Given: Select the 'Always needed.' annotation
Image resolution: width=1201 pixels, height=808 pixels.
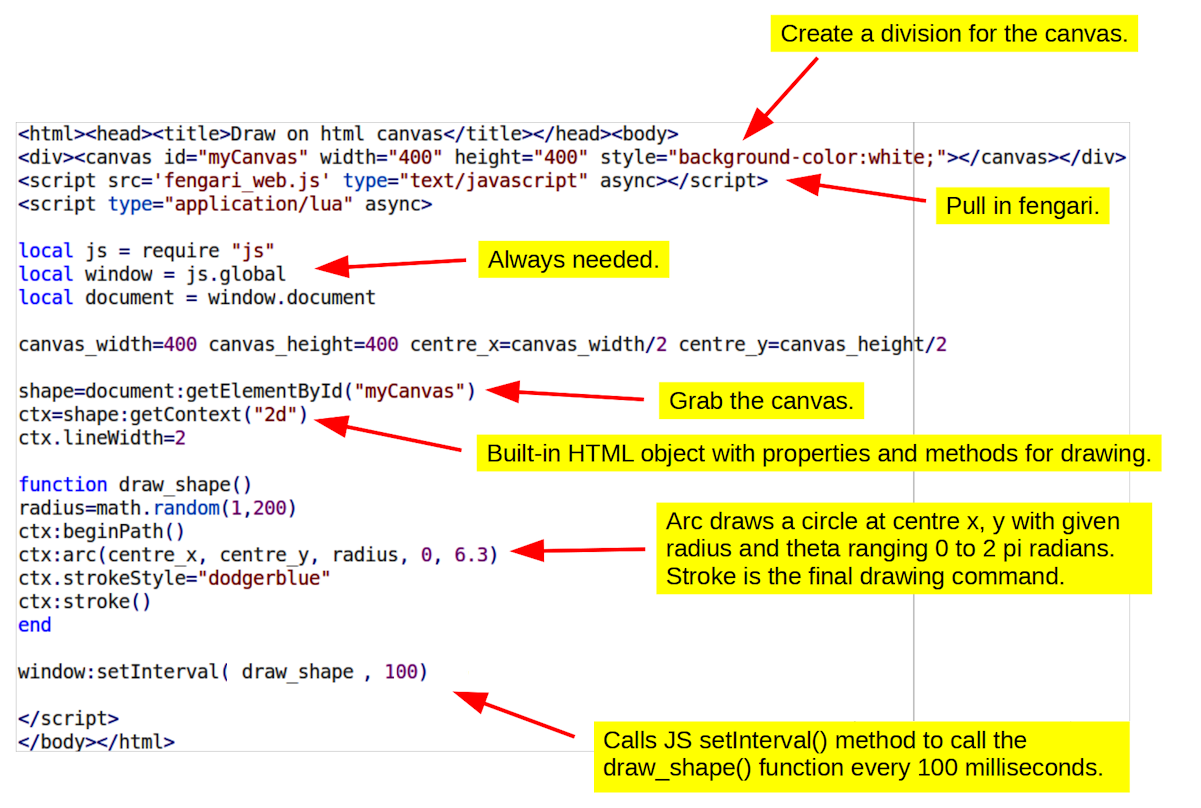Looking at the screenshot, I should (x=573, y=261).
